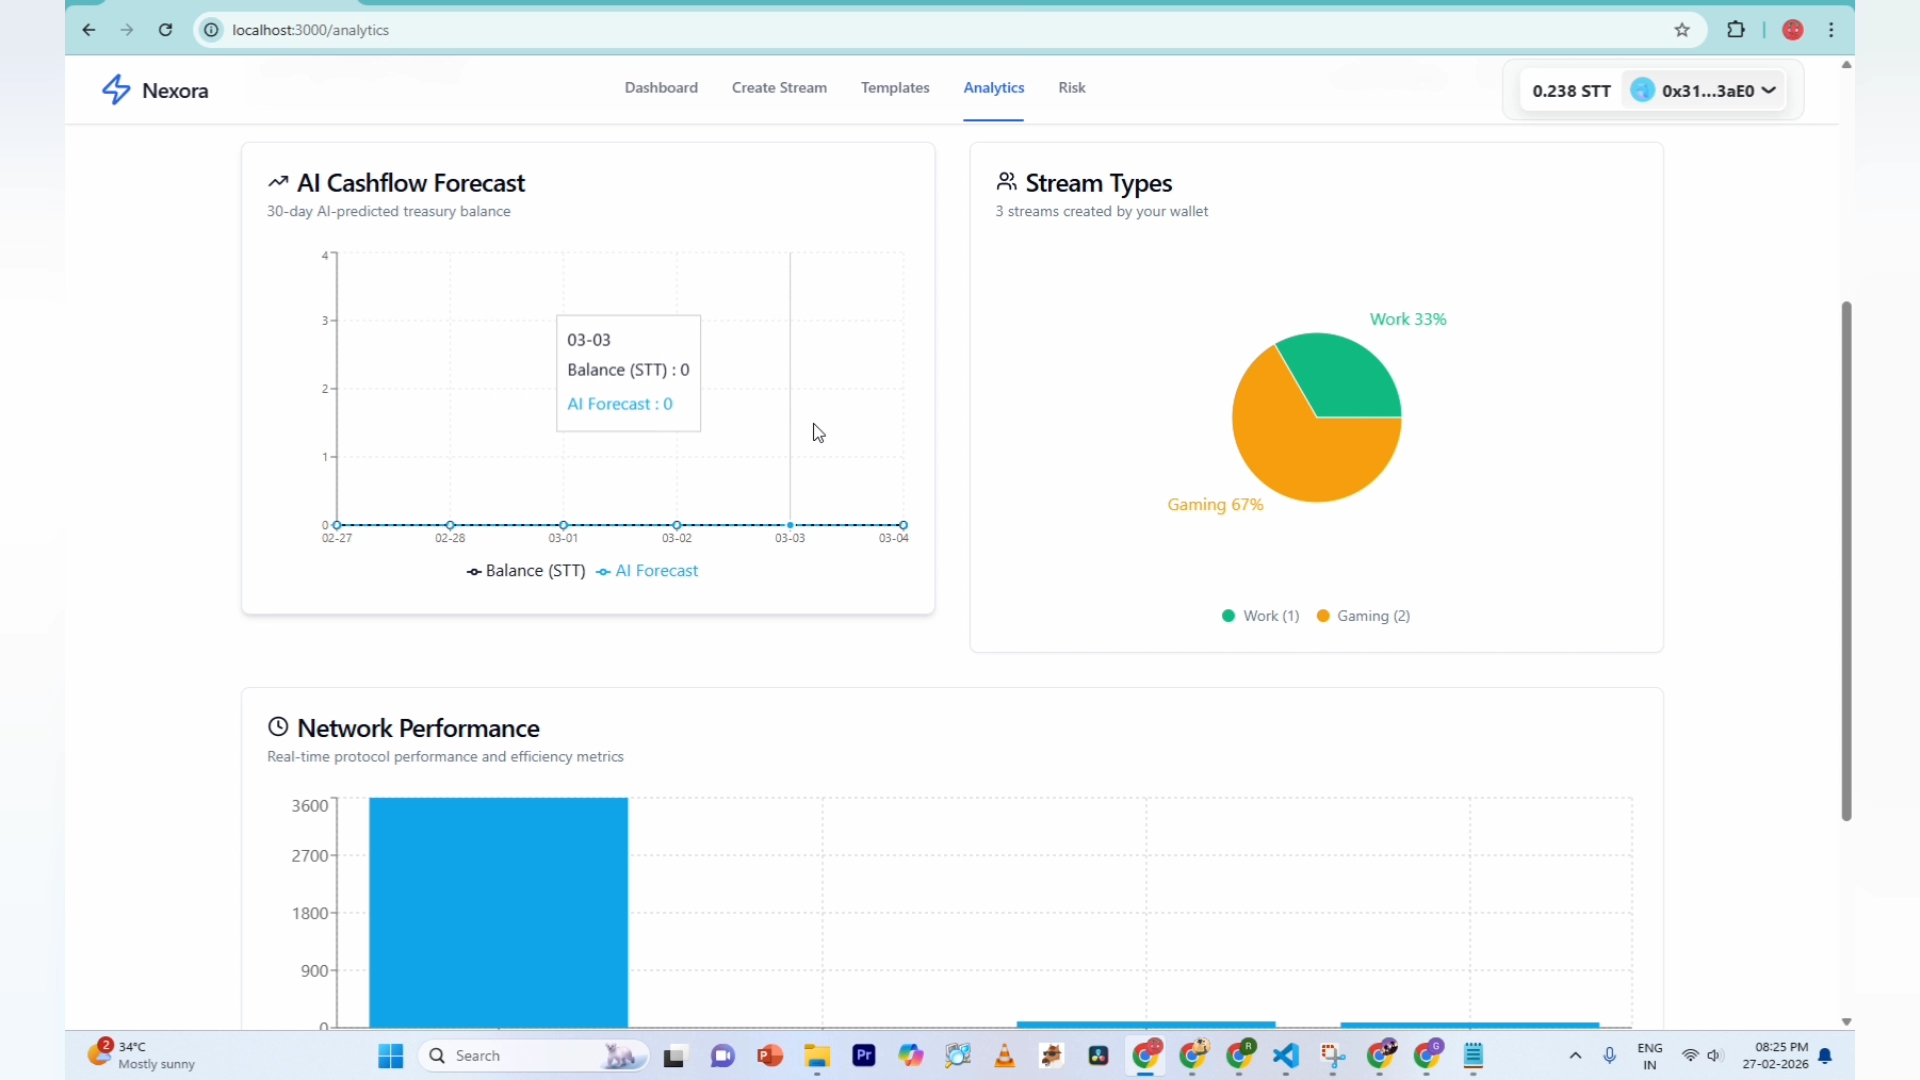Click the Gaming (2) orange legend swatch

coord(1323,616)
